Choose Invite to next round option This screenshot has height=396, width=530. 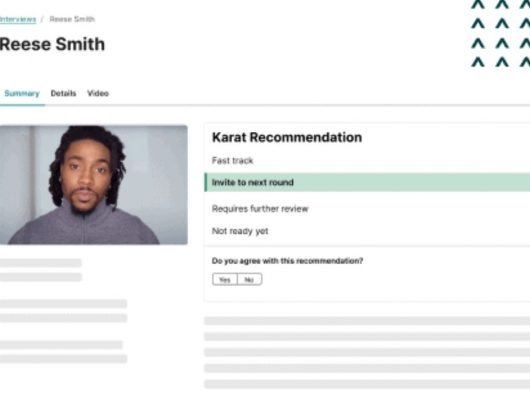[x=367, y=182]
